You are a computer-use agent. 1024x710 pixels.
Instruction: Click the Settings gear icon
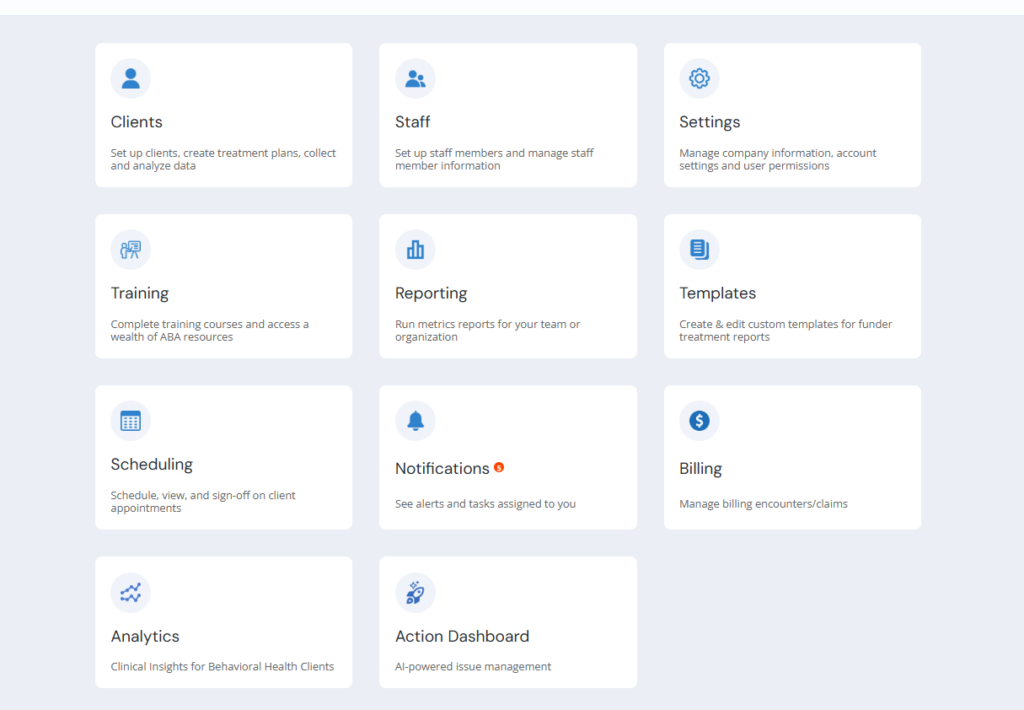click(x=699, y=78)
